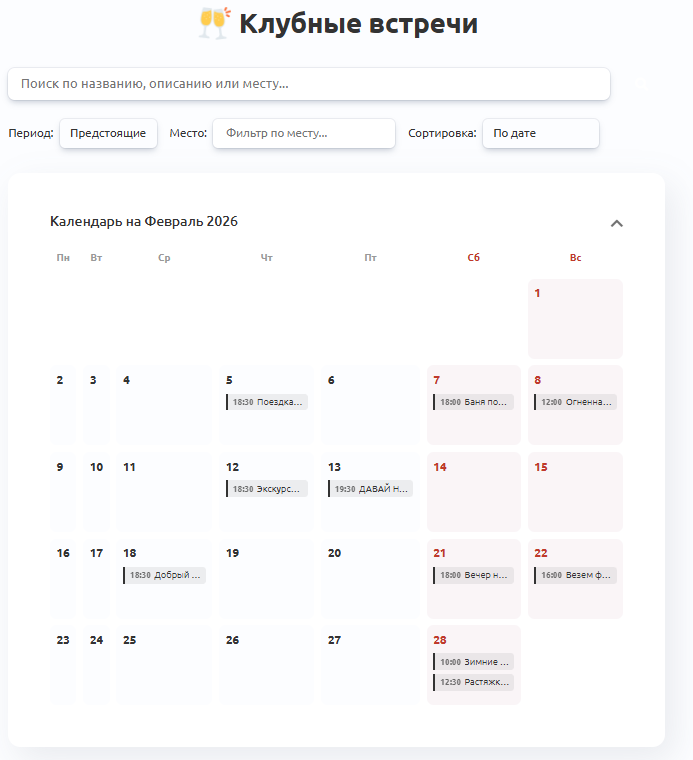This screenshot has height=760, width=693.
Task: Open the 12:00 Огненна event on February 8
Action: point(575,402)
